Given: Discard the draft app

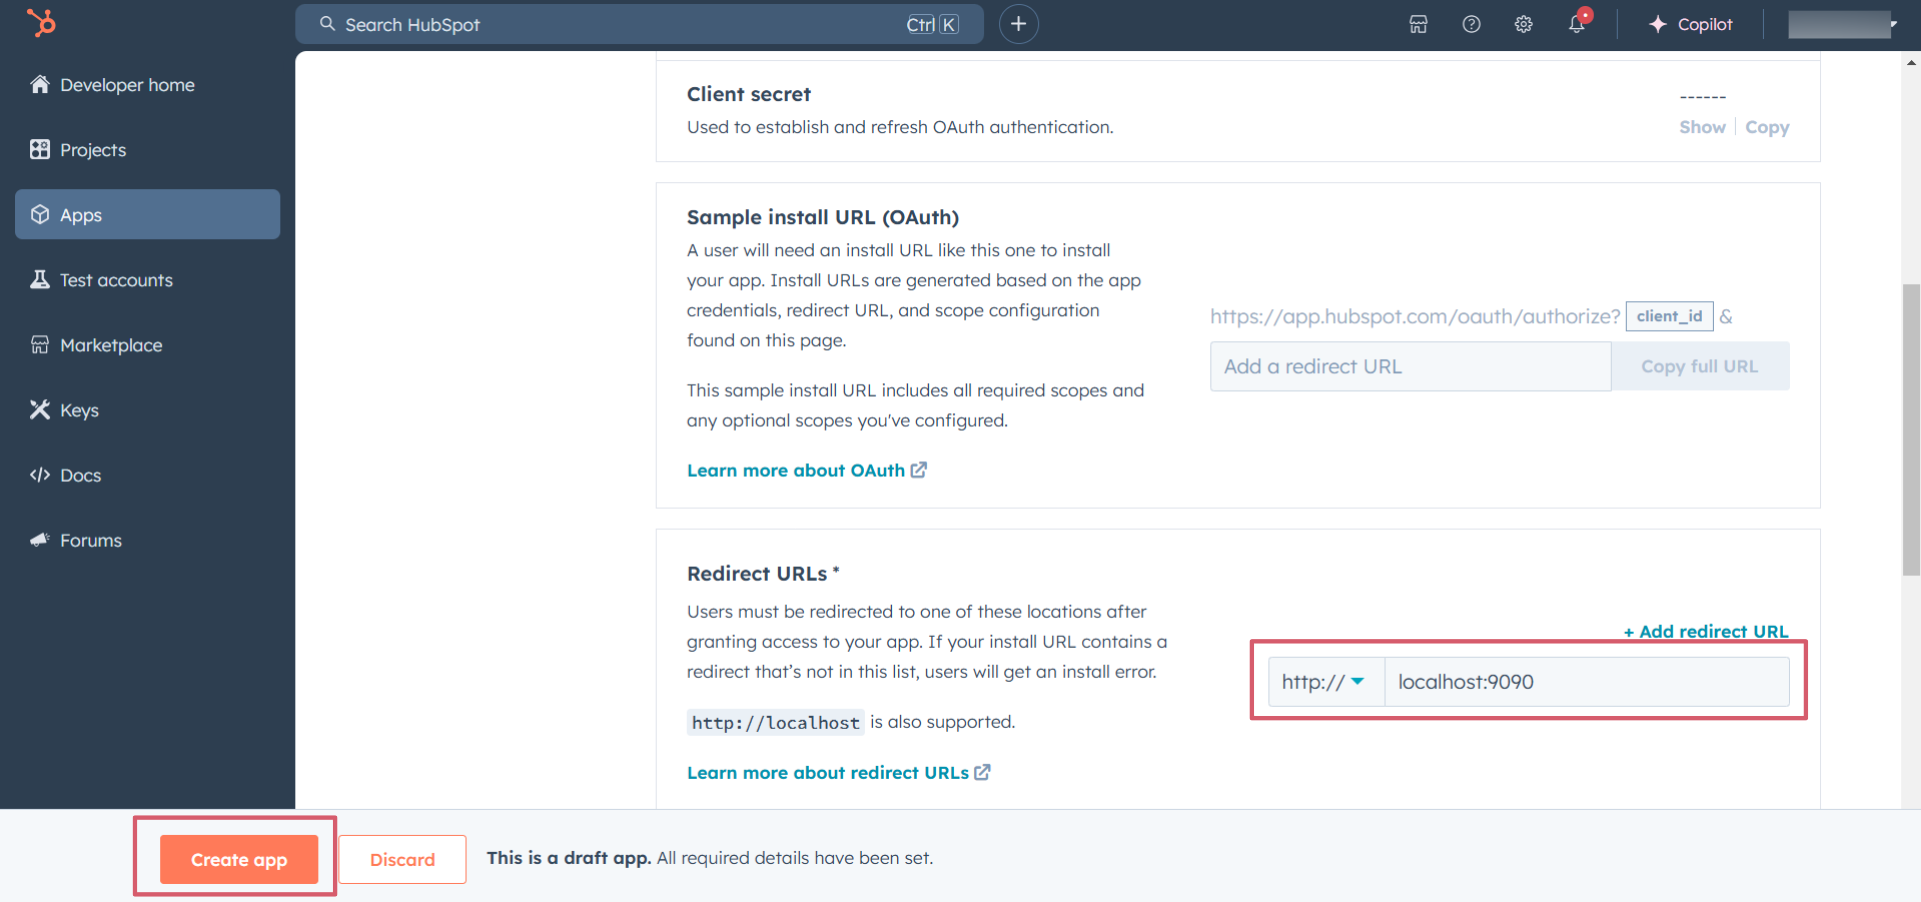Looking at the screenshot, I should [402, 859].
